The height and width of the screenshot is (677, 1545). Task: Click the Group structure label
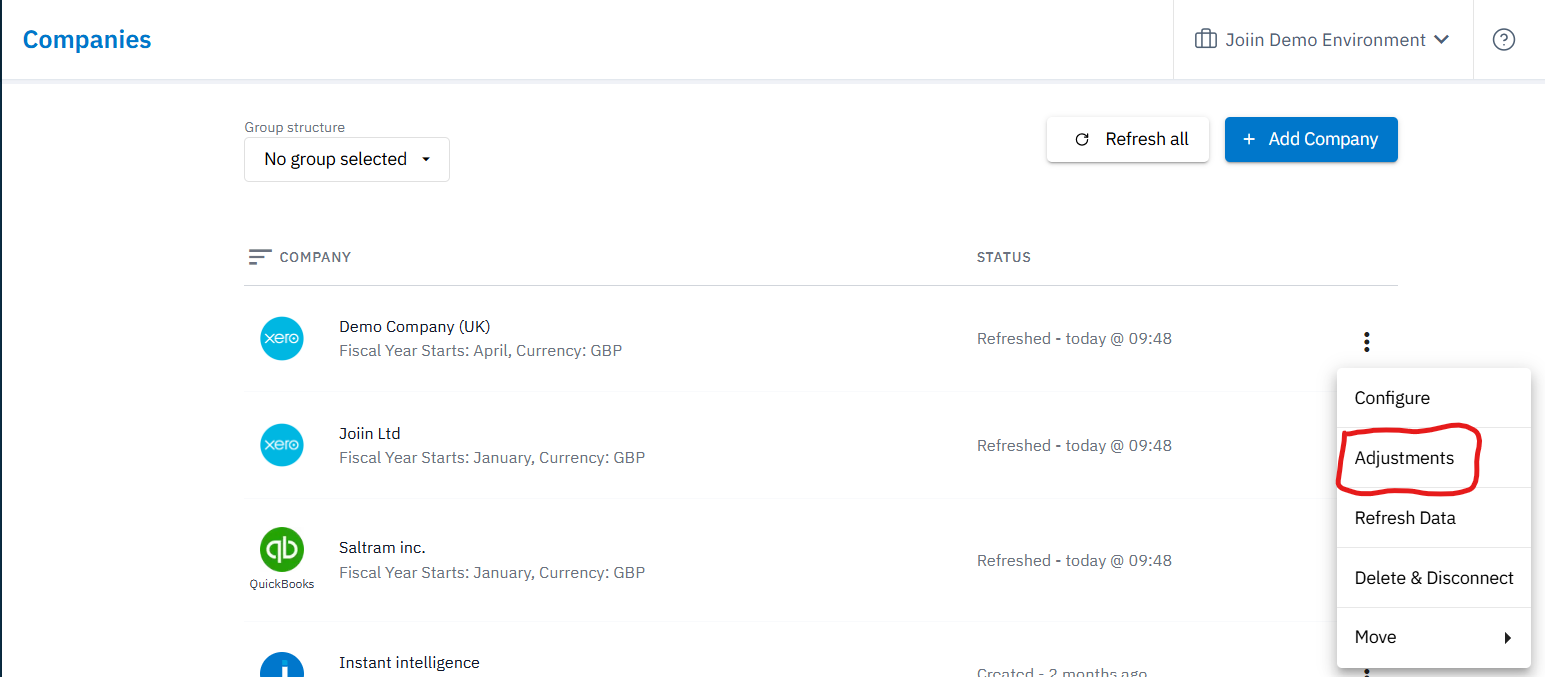(295, 128)
